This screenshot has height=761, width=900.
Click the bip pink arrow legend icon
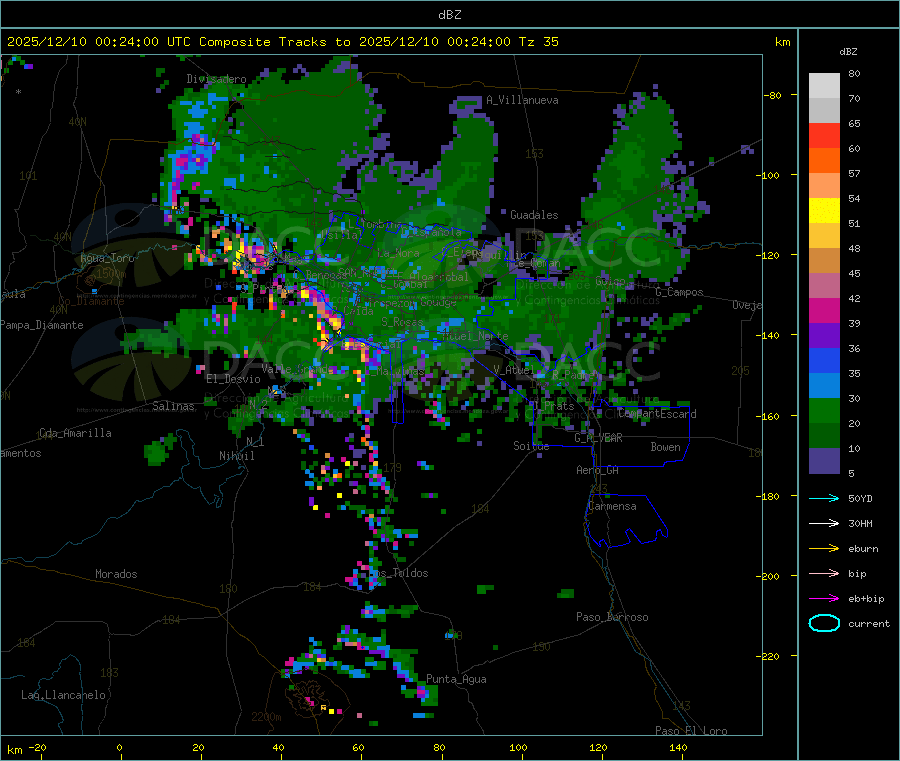coord(824,573)
